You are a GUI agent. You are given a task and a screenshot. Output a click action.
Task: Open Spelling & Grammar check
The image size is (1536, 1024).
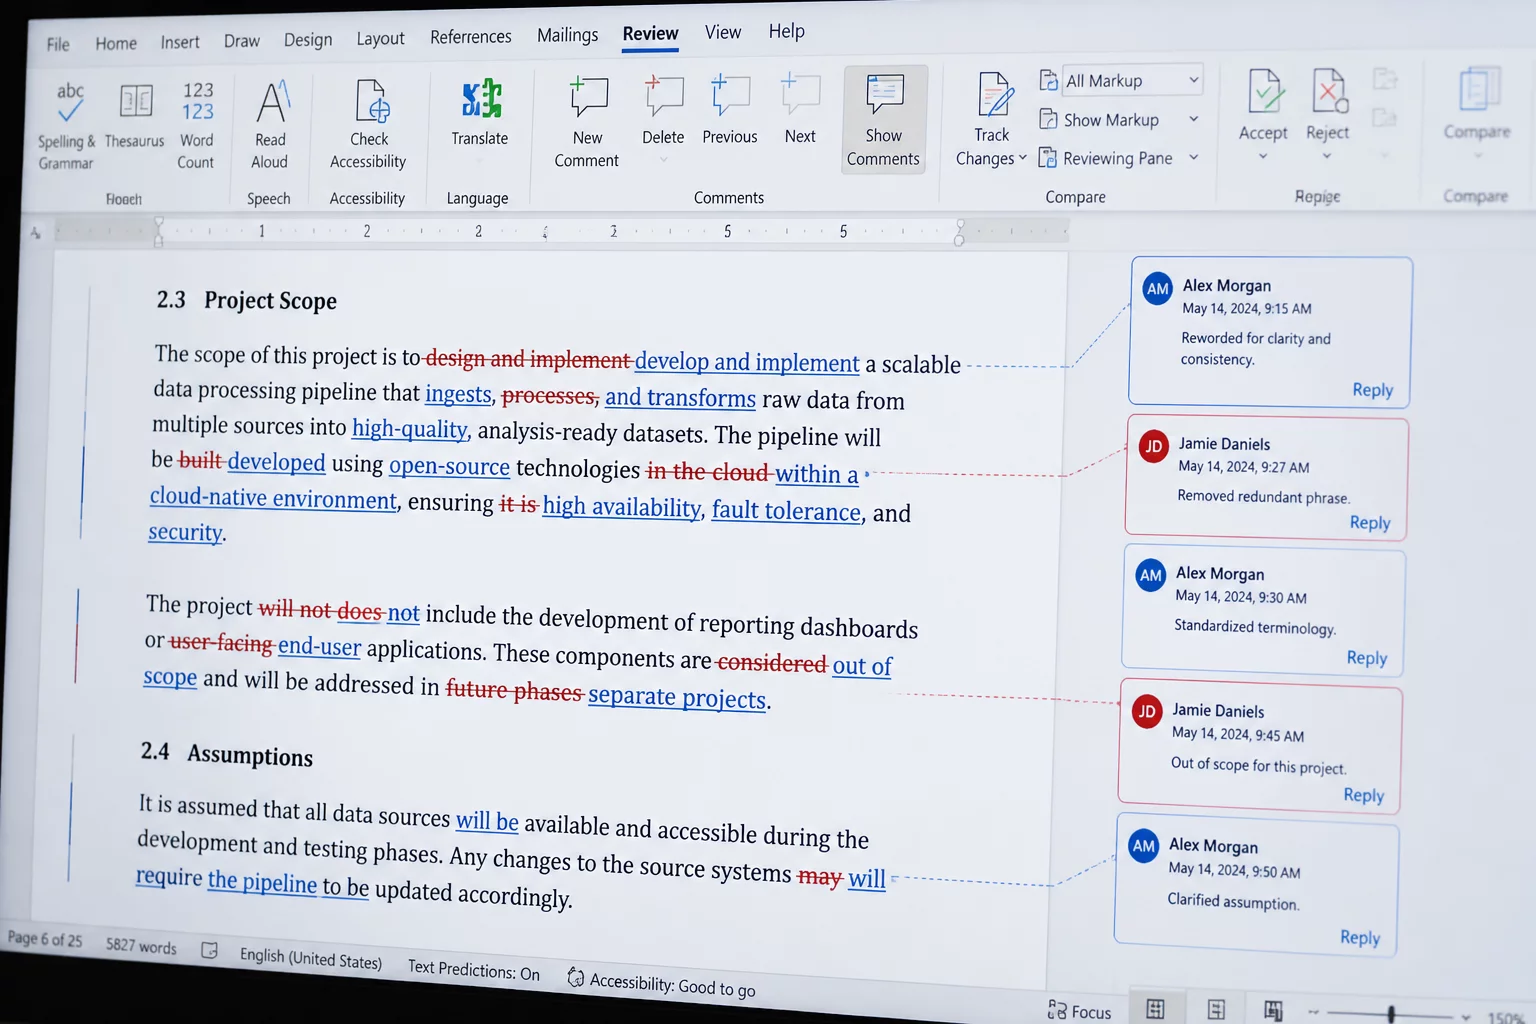click(67, 126)
